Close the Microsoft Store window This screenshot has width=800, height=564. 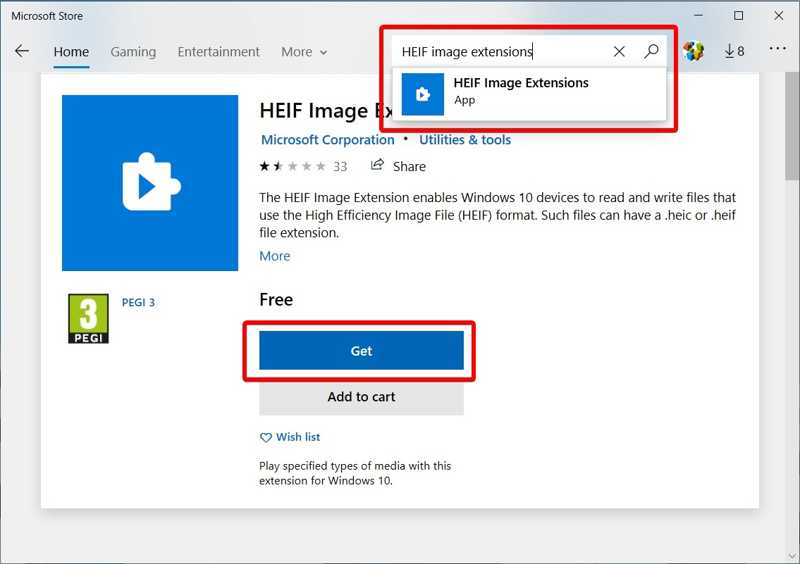(x=779, y=16)
